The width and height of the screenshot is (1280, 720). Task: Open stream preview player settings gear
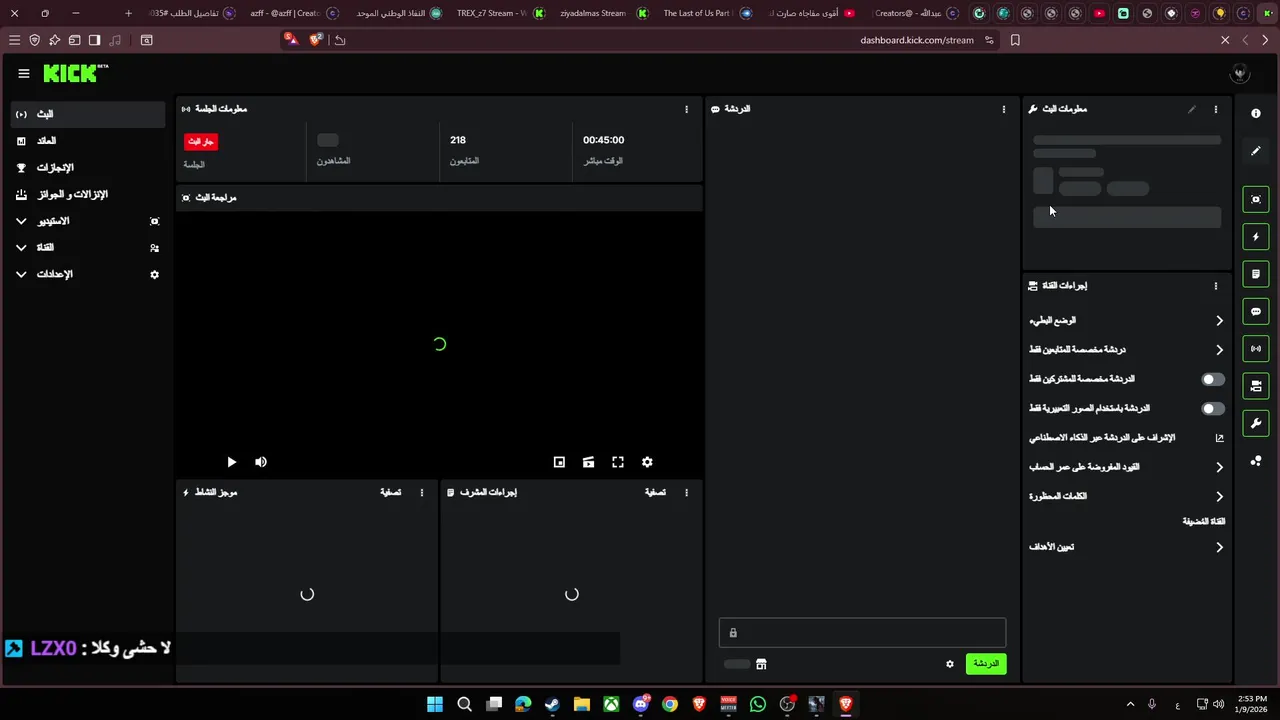pyautogui.click(x=647, y=462)
